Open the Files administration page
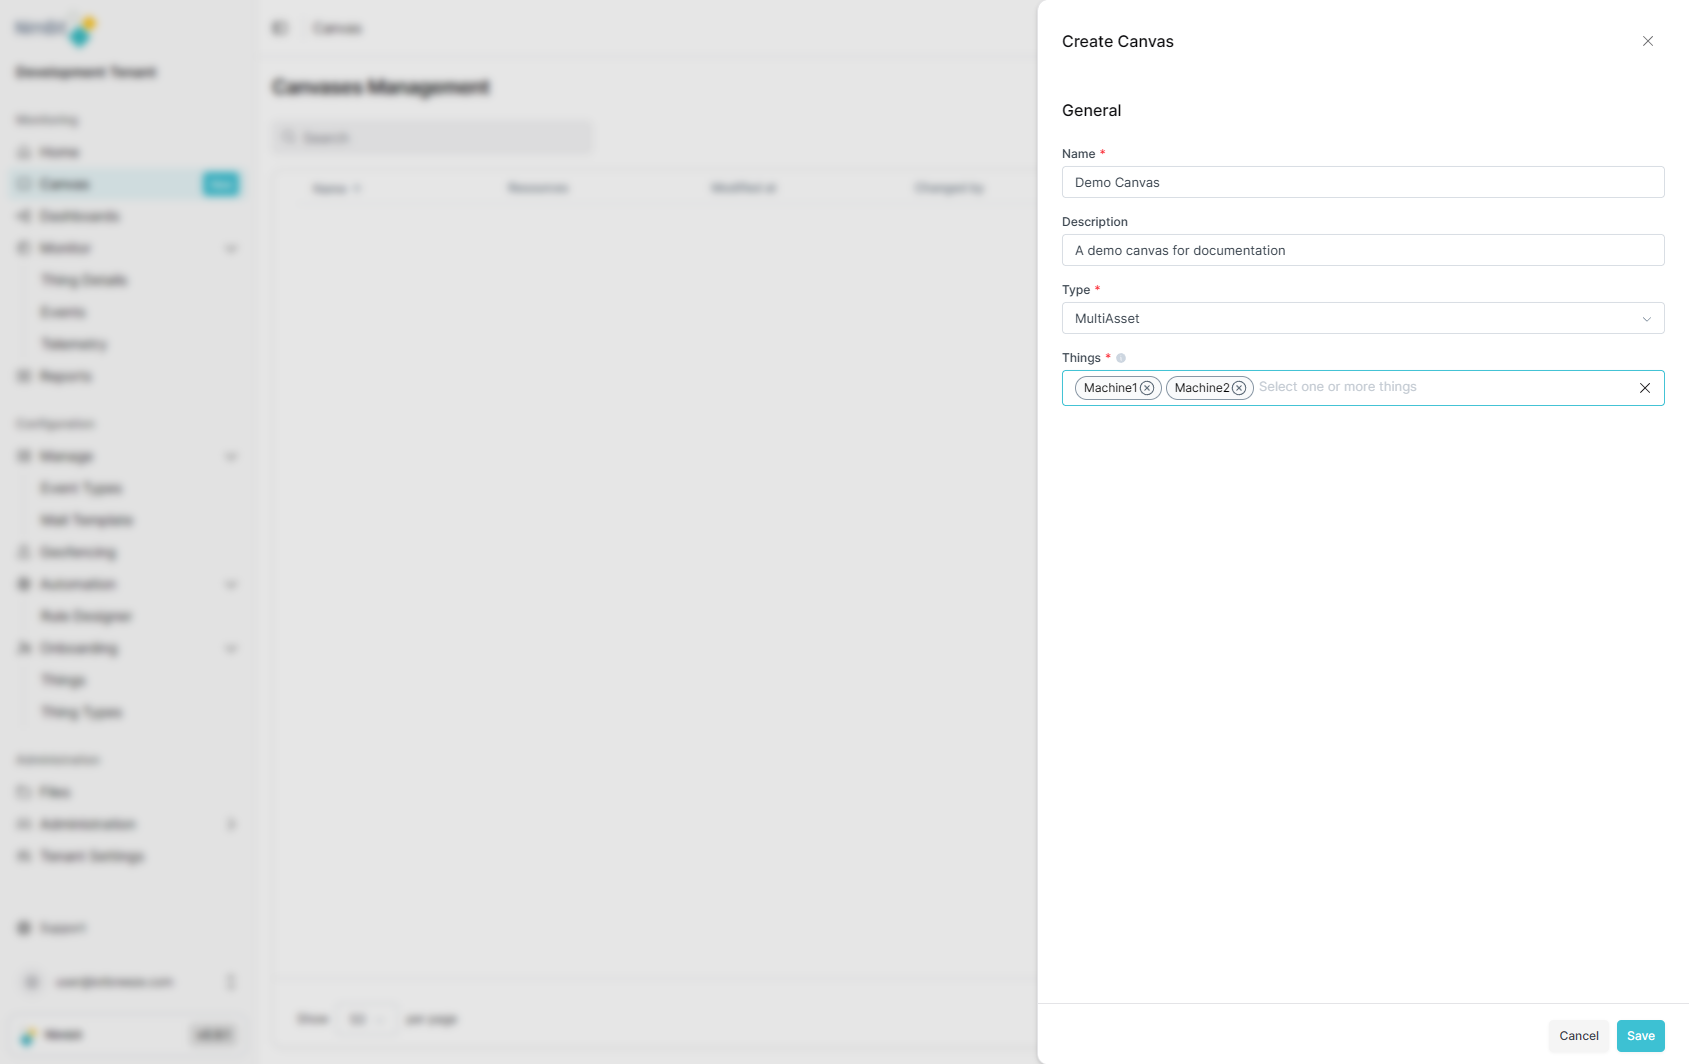The image size is (1689, 1064). pos(56,791)
